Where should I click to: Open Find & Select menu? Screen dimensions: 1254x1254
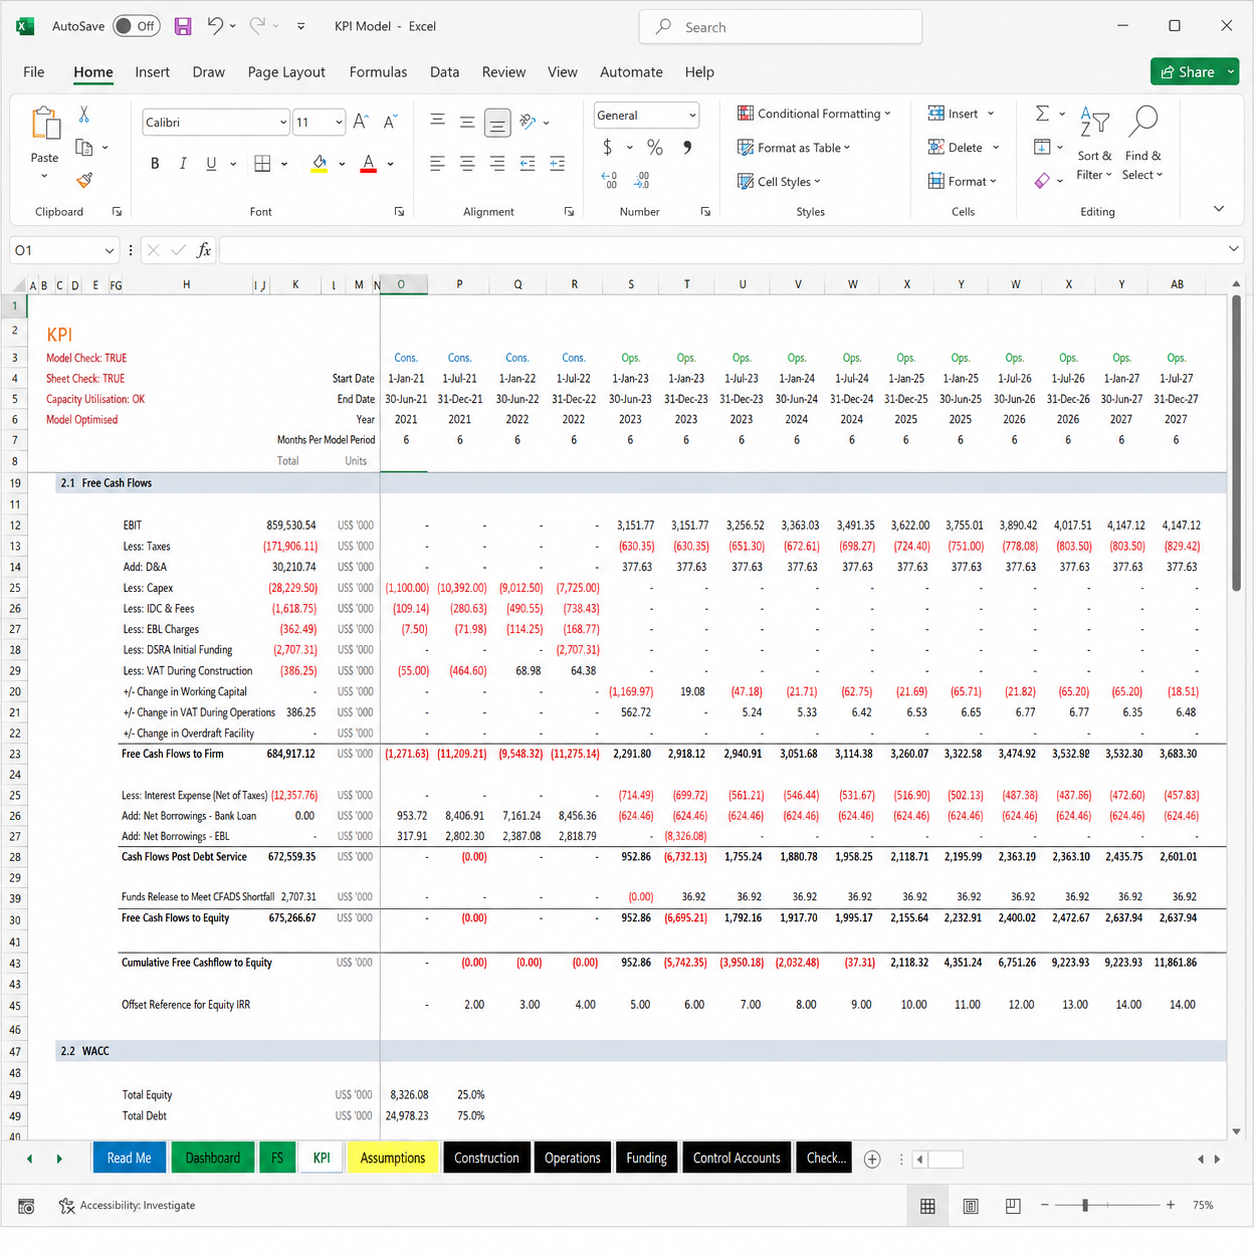click(x=1142, y=143)
